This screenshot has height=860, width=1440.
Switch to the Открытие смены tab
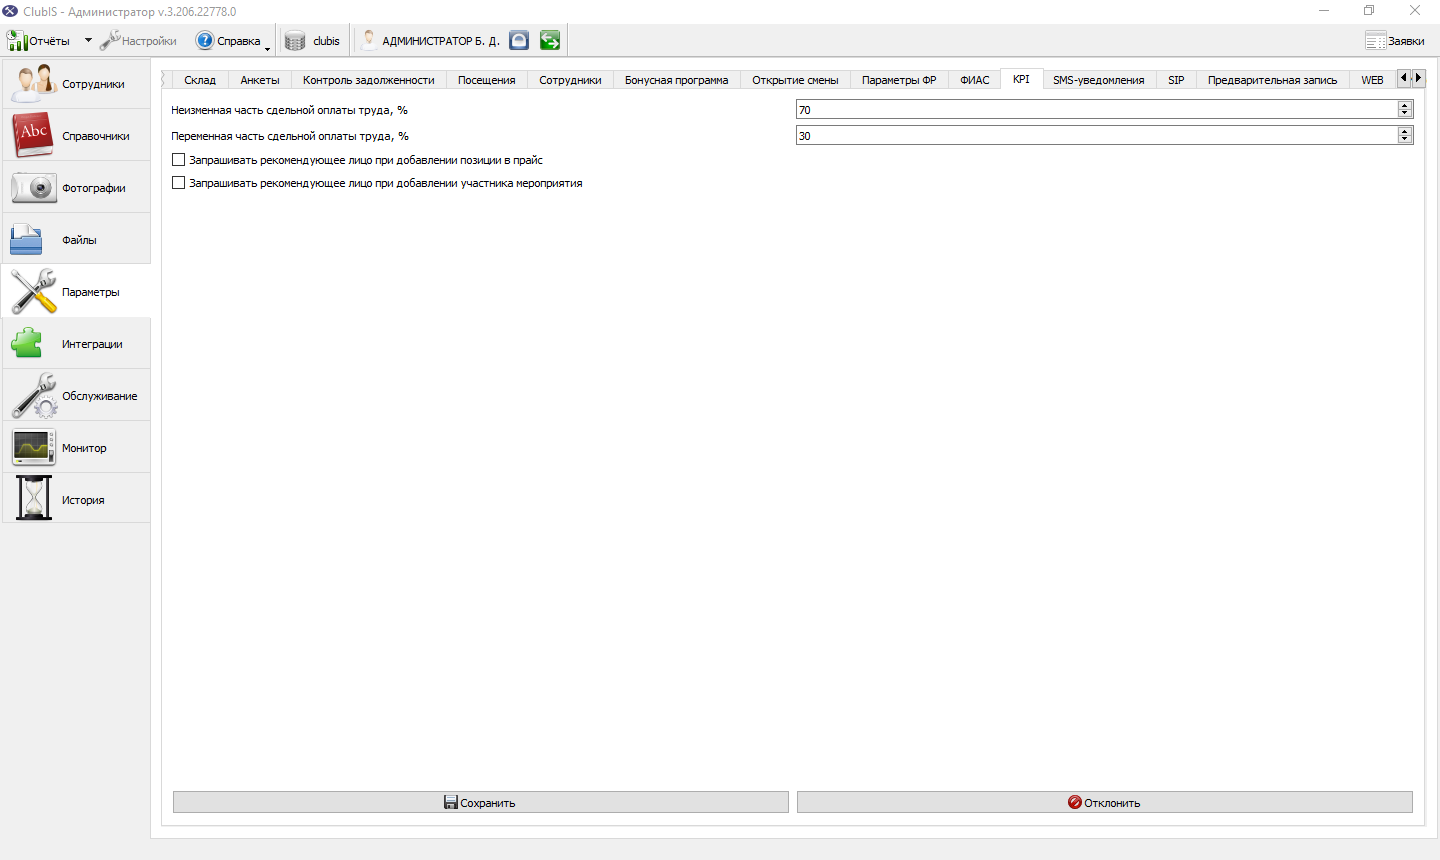(795, 80)
